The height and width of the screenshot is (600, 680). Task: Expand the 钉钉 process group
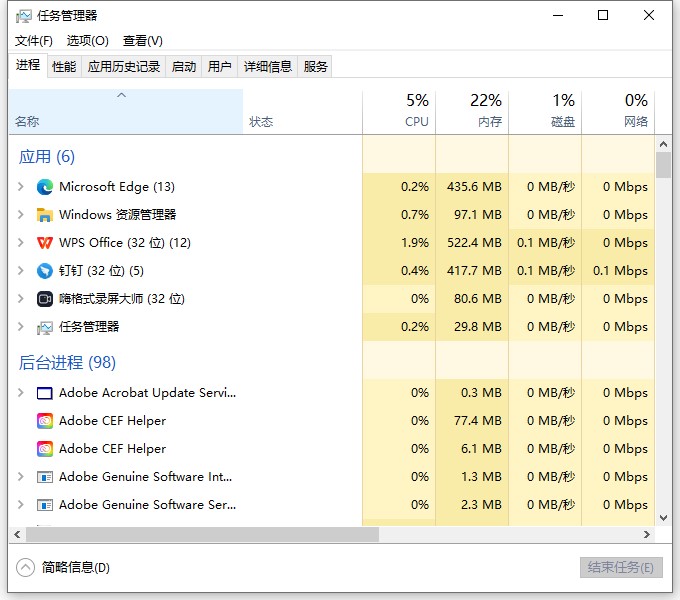pyautogui.click(x=20, y=271)
